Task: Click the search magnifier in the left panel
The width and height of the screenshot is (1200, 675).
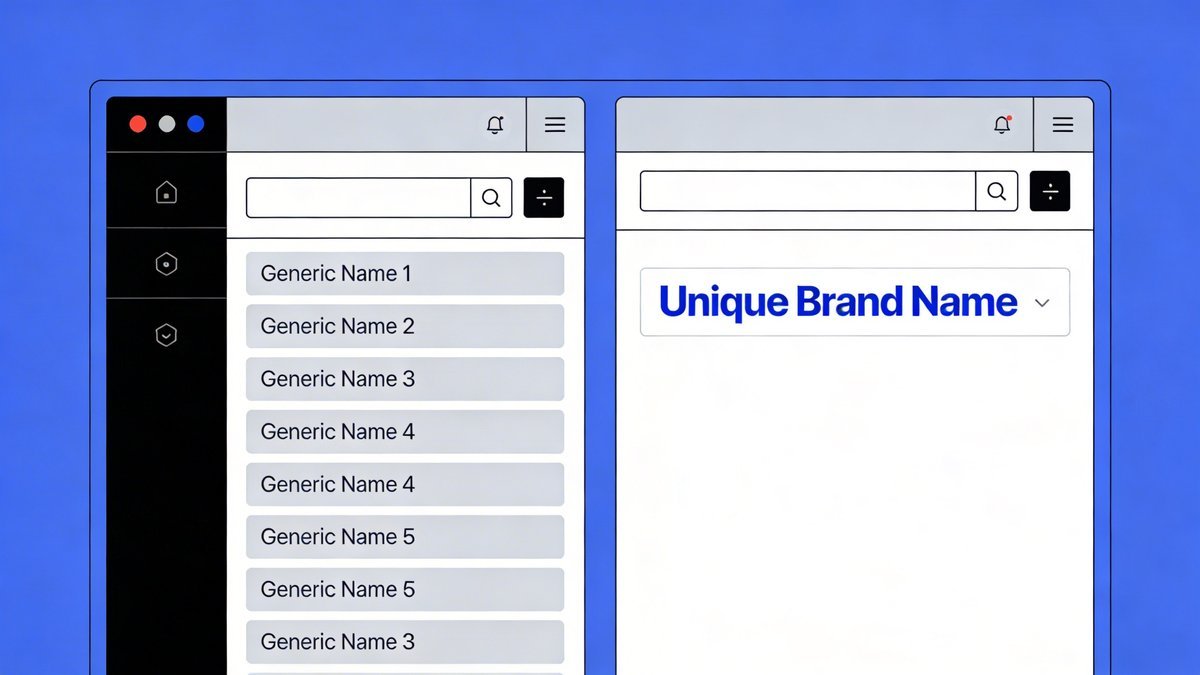Action: pyautogui.click(x=491, y=197)
